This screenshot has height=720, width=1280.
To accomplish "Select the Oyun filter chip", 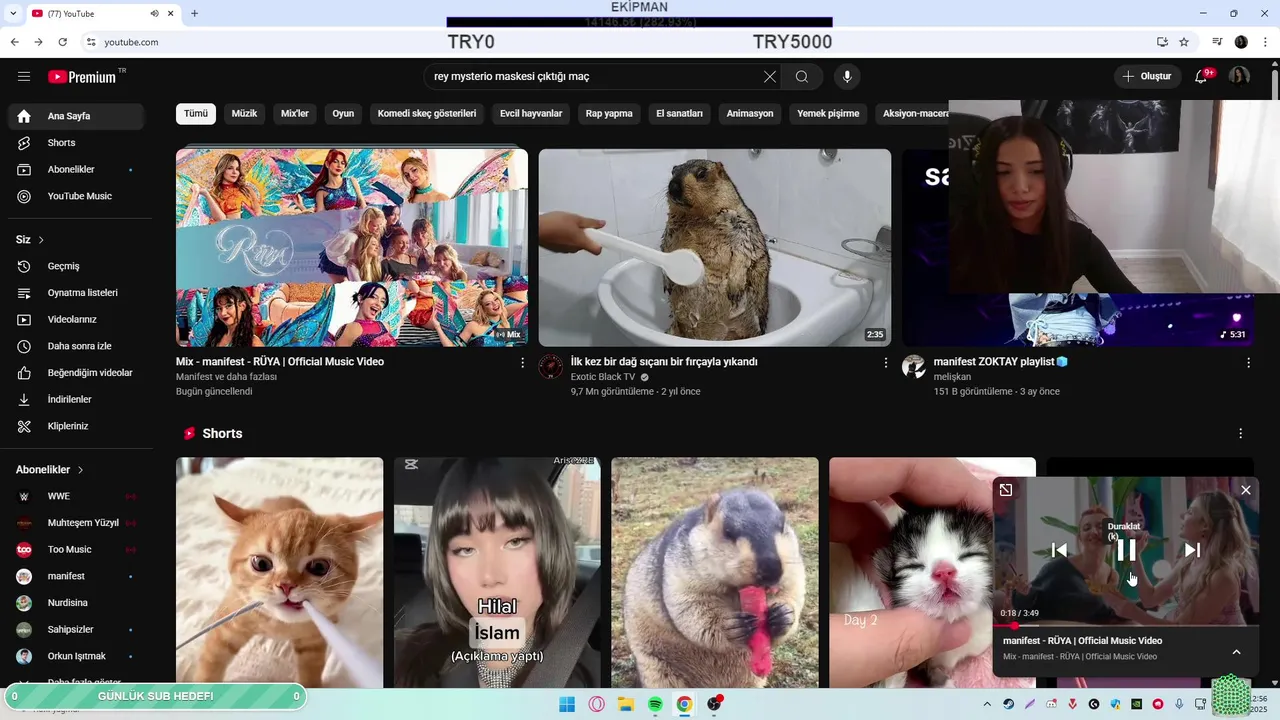I will 343,114.
